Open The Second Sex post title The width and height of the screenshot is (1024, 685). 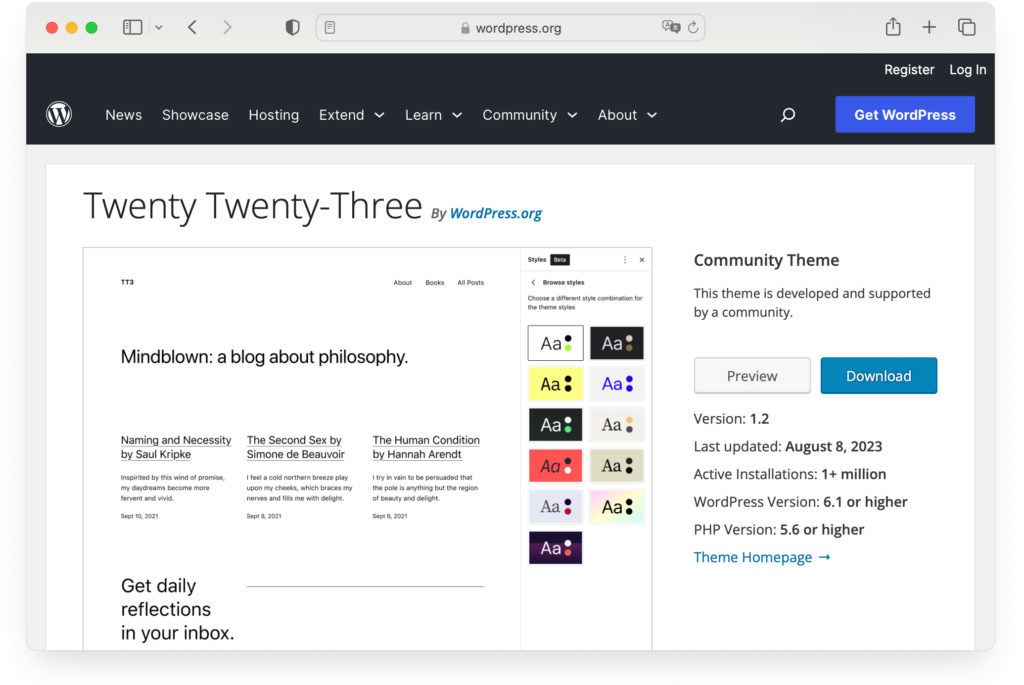(295, 447)
